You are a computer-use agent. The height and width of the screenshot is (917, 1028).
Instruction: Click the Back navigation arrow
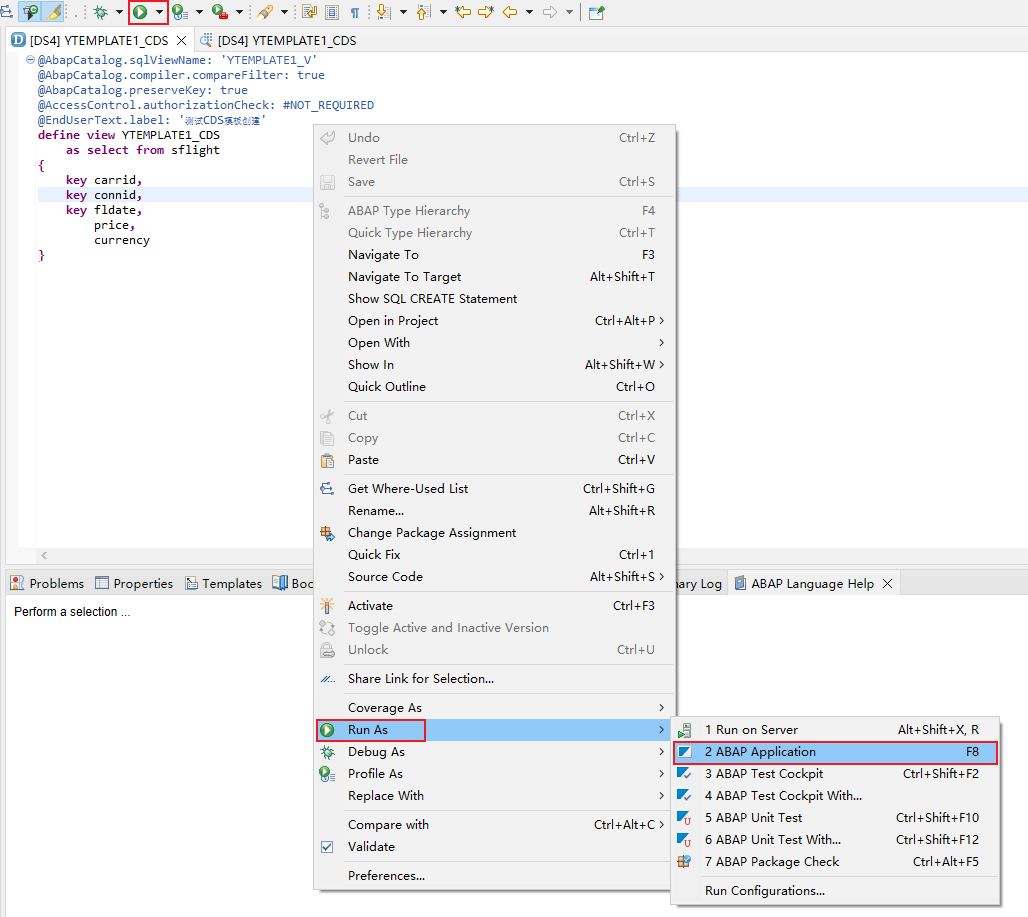click(x=509, y=12)
